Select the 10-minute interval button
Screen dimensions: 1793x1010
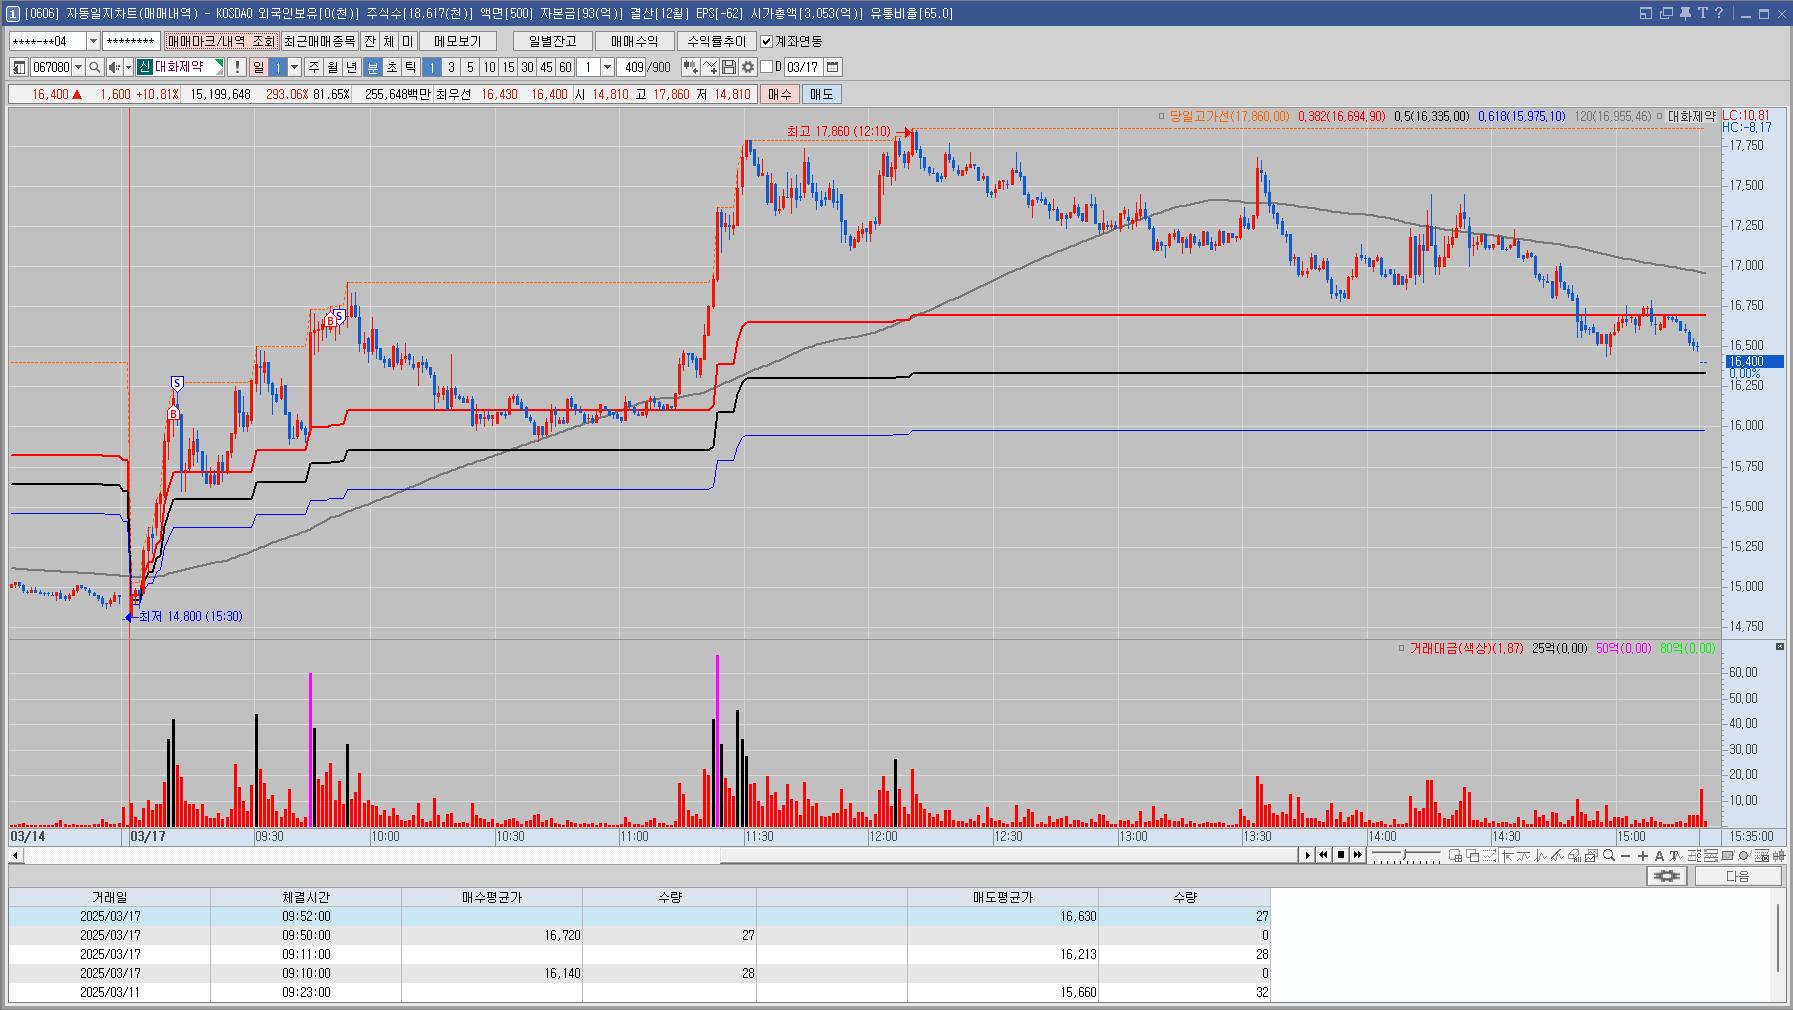point(489,67)
